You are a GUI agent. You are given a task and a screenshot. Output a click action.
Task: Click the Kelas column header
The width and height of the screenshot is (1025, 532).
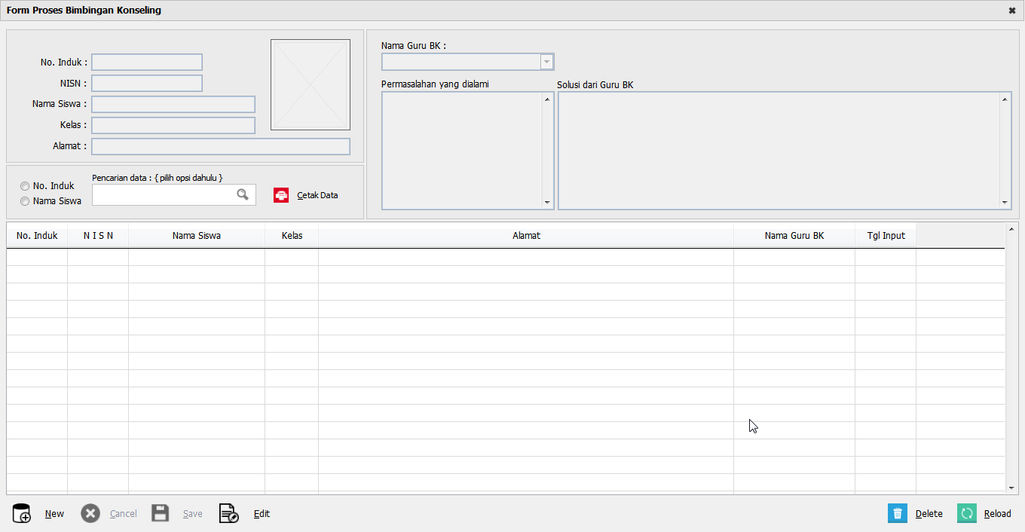(292, 236)
